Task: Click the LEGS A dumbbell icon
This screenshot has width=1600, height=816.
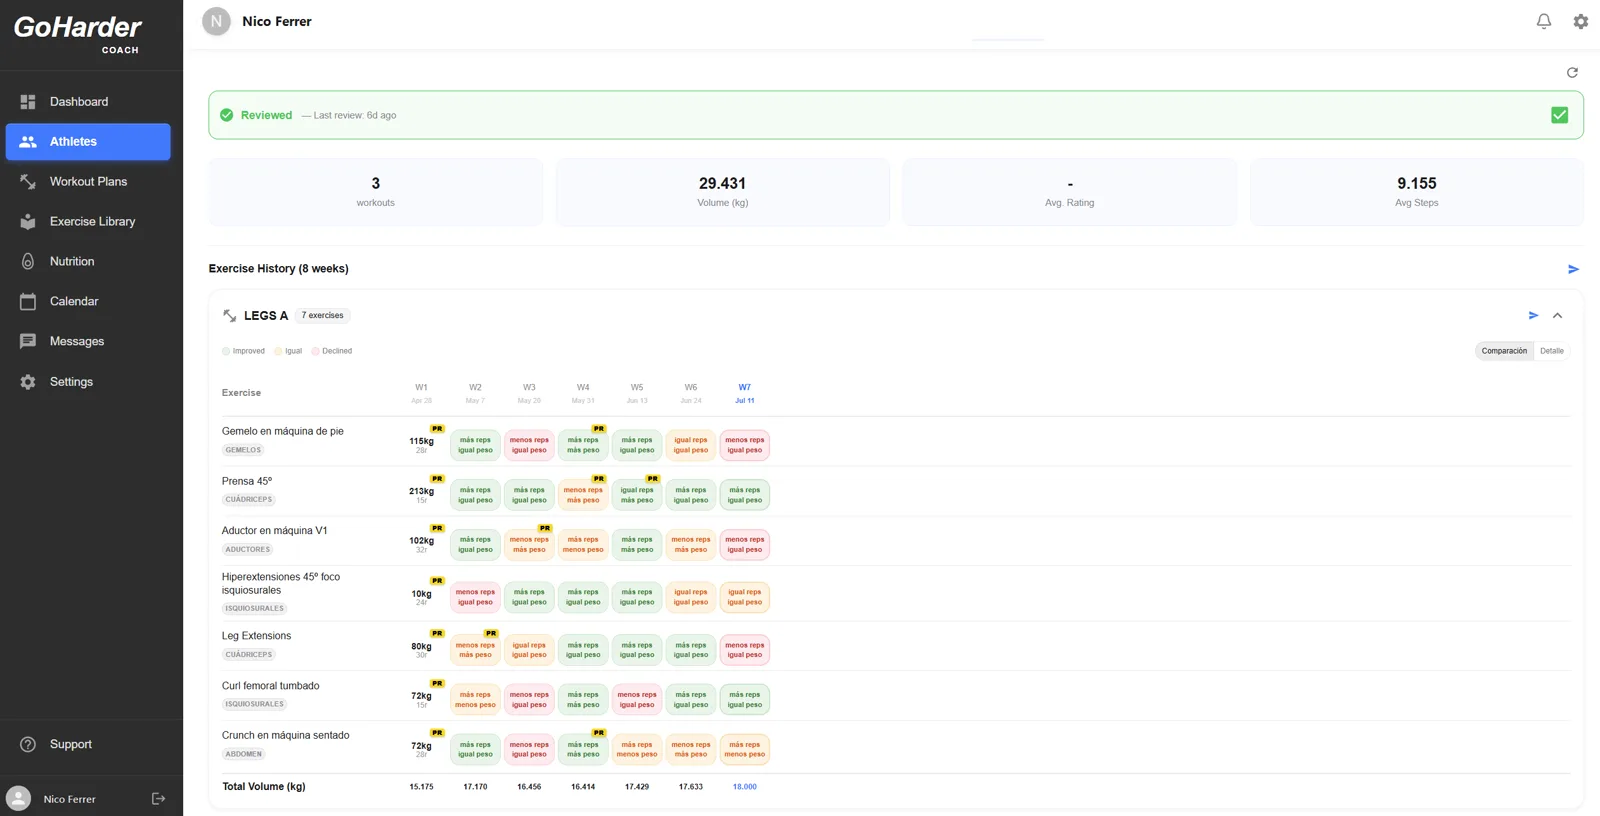Action: click(230, 315)
